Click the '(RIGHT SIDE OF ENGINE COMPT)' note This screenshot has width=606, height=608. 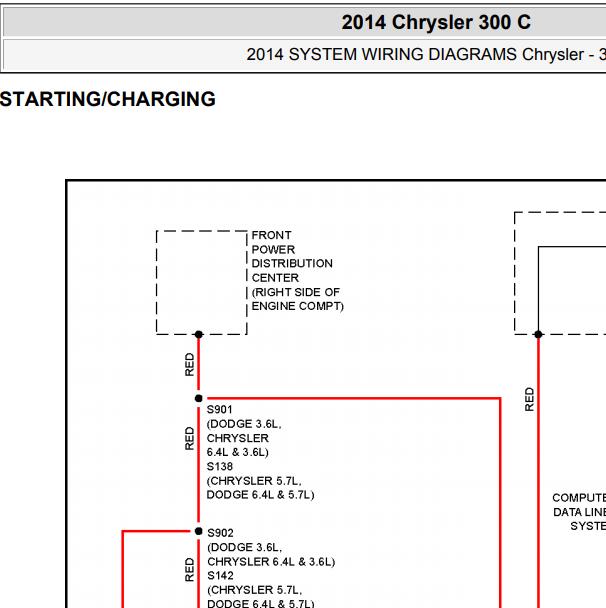coord(297,299)
